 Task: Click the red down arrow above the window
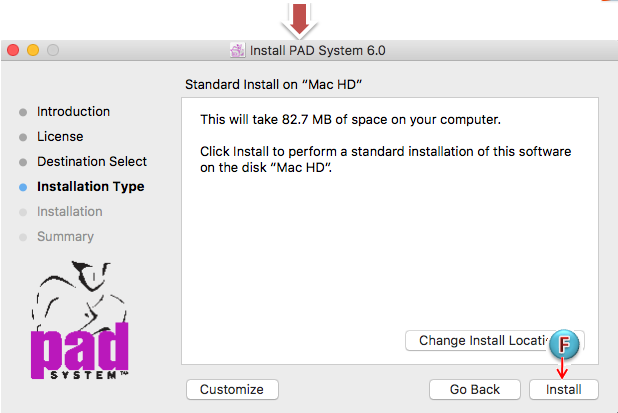[x=299, y=17]
